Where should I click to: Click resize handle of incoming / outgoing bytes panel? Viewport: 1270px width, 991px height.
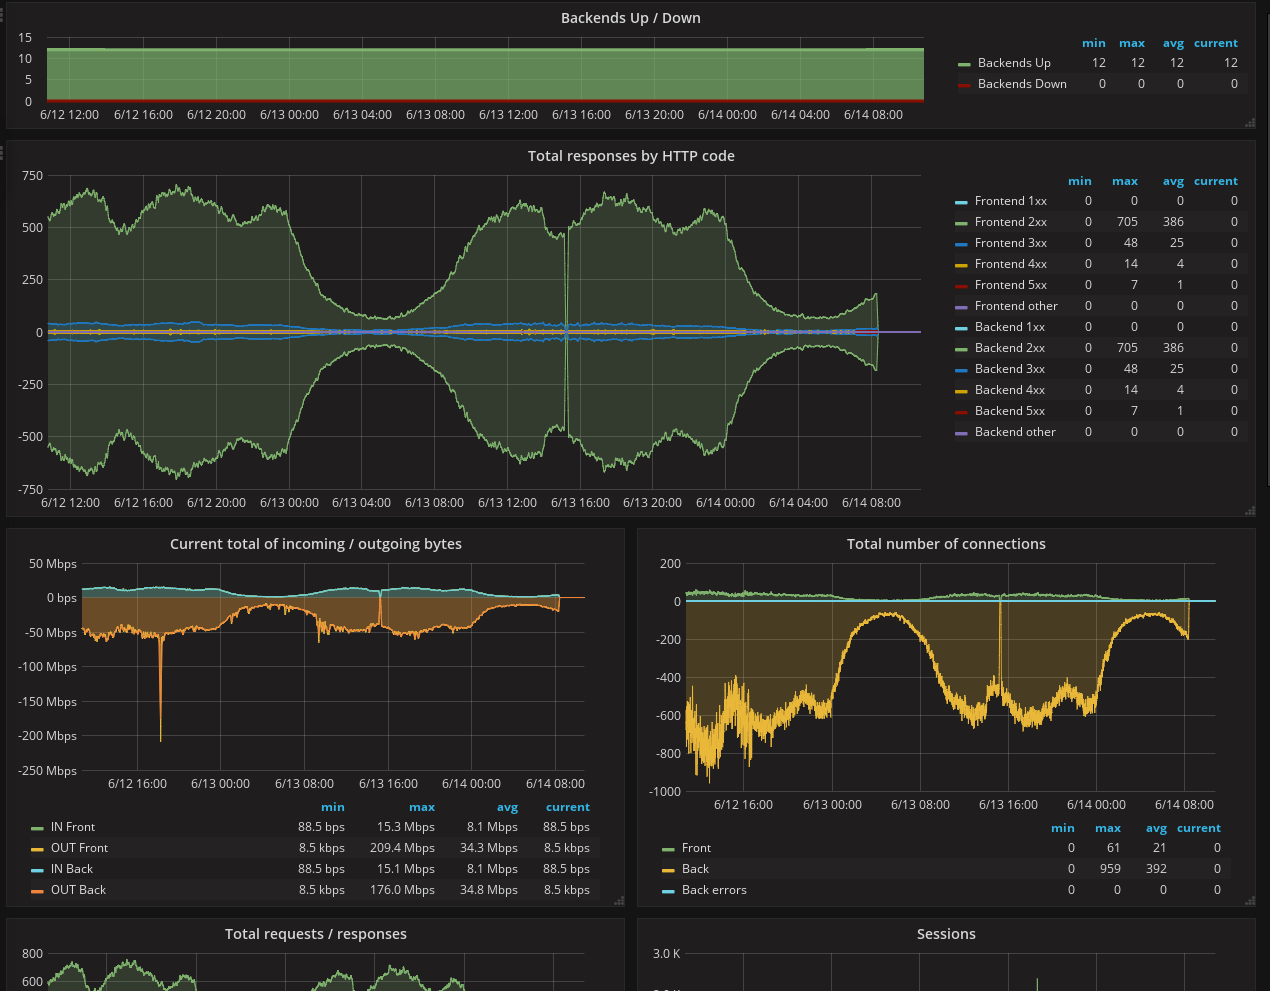pos(620,901)
